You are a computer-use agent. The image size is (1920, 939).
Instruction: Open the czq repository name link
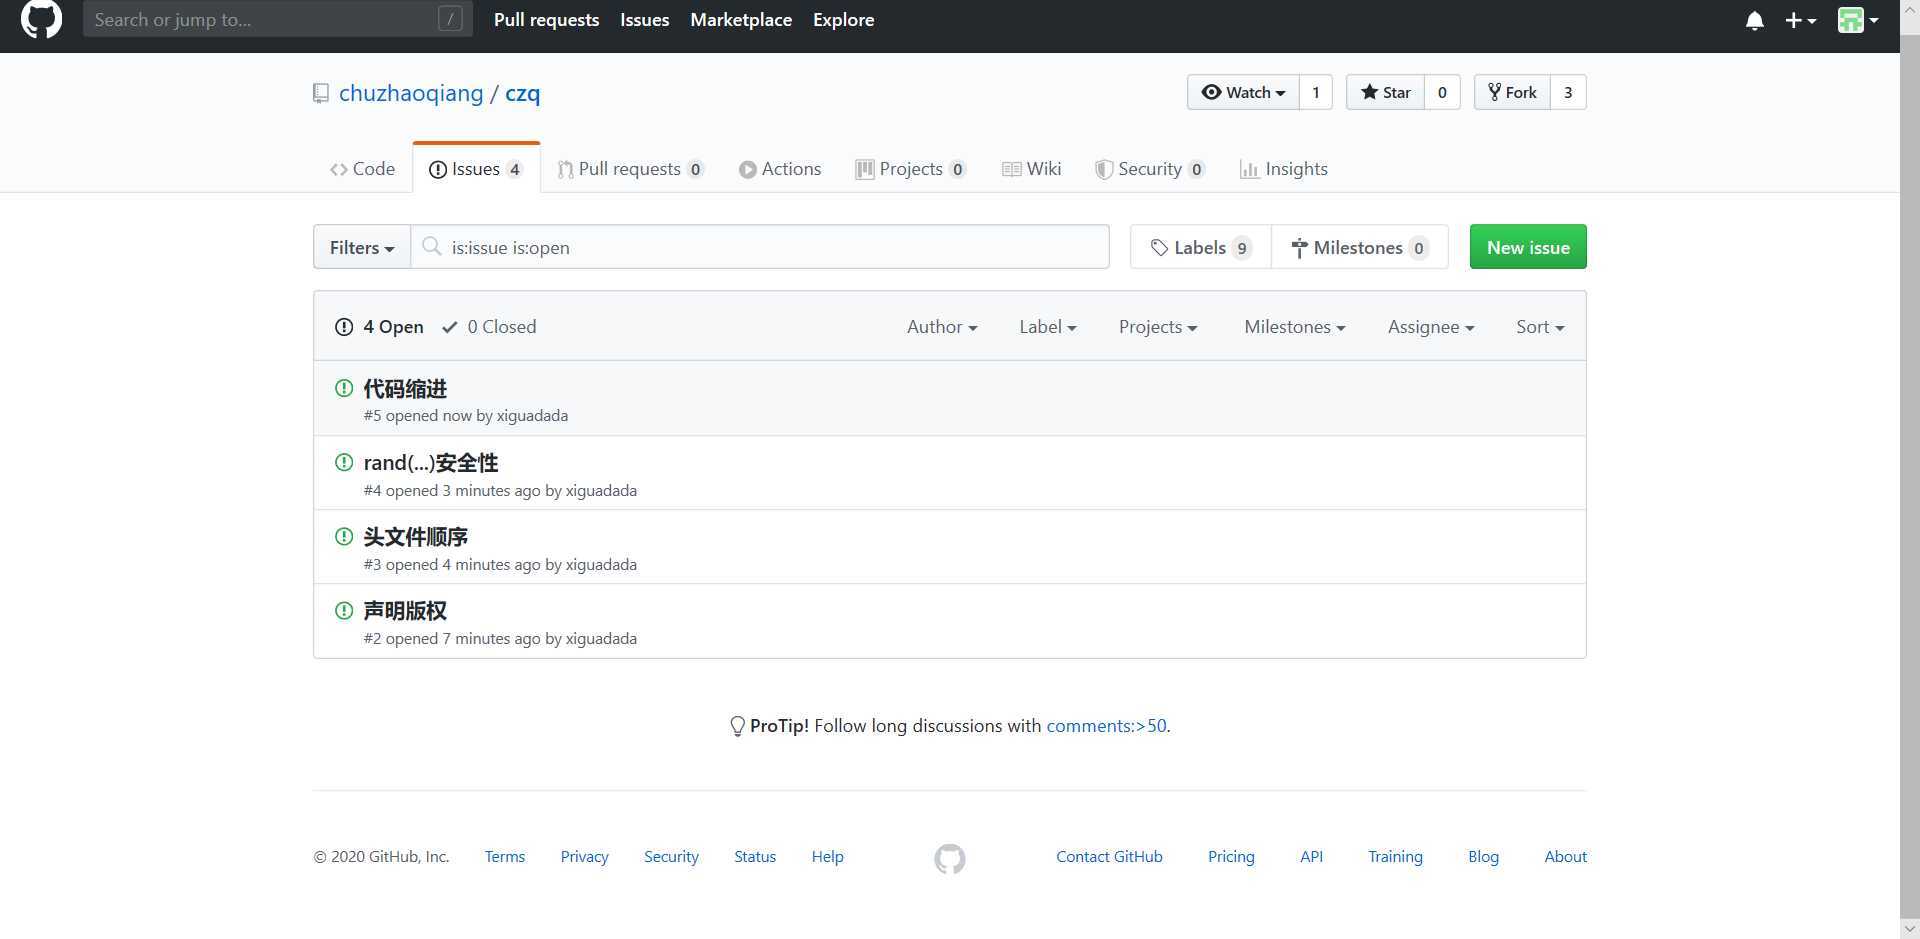click(x=522, y=93)
